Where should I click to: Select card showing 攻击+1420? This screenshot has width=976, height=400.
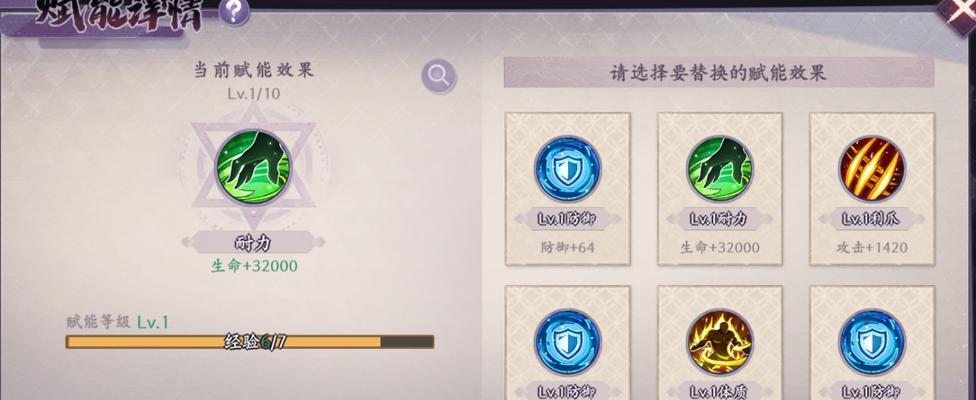pos(871,188)
